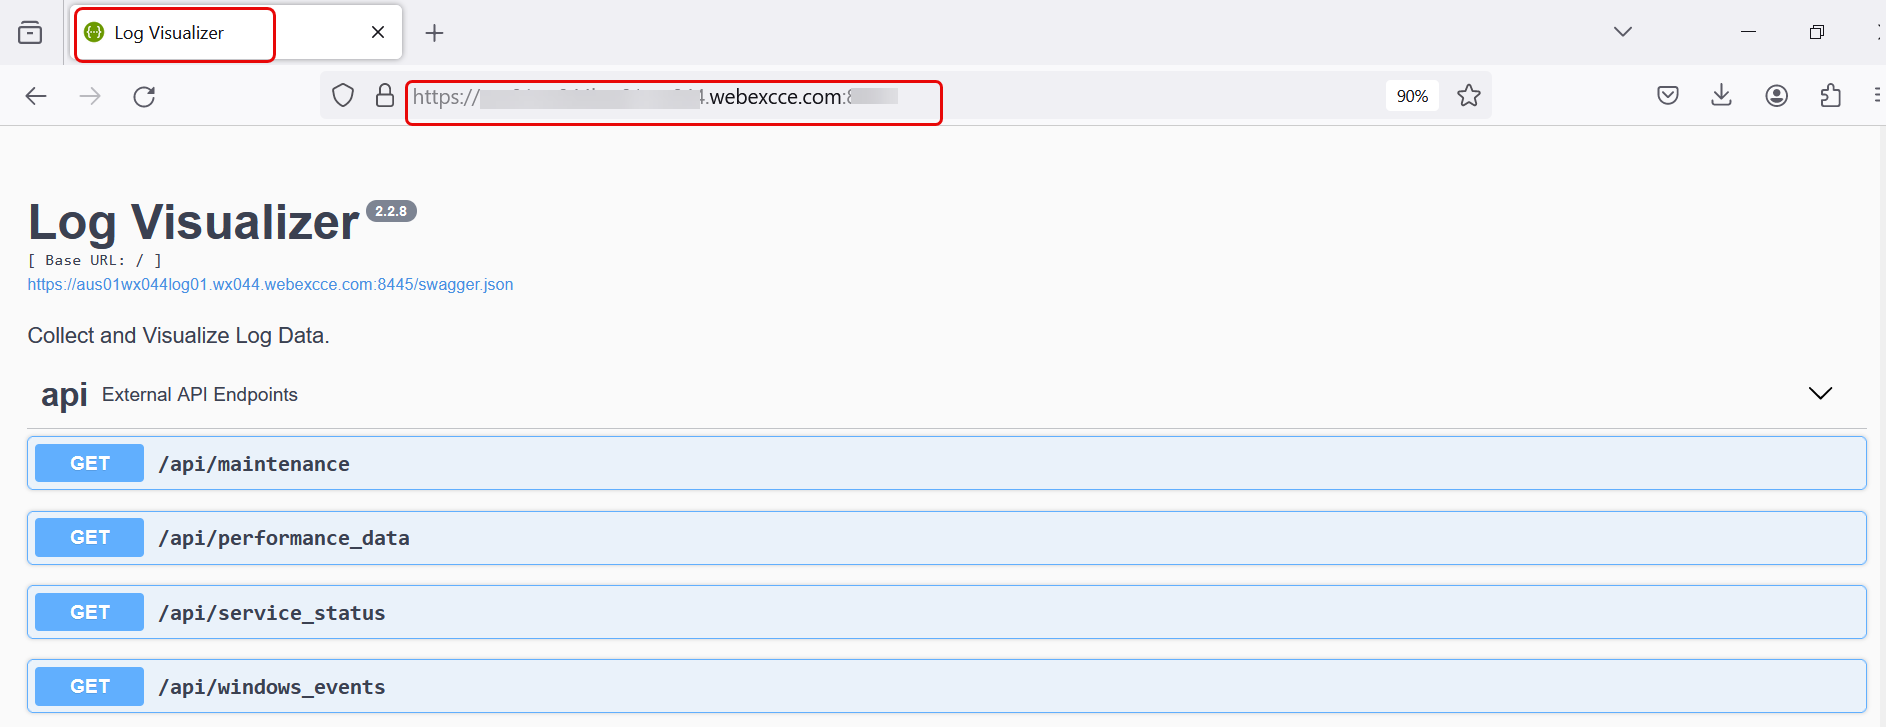
Task: Show list of all tabs
Action: (1622, 32)
